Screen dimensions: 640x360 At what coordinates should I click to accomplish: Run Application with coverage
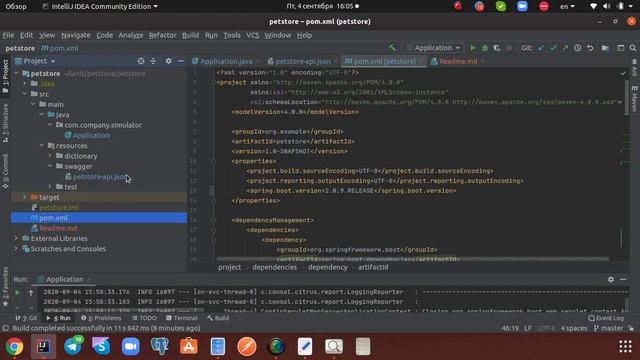[x=497, y=48]
